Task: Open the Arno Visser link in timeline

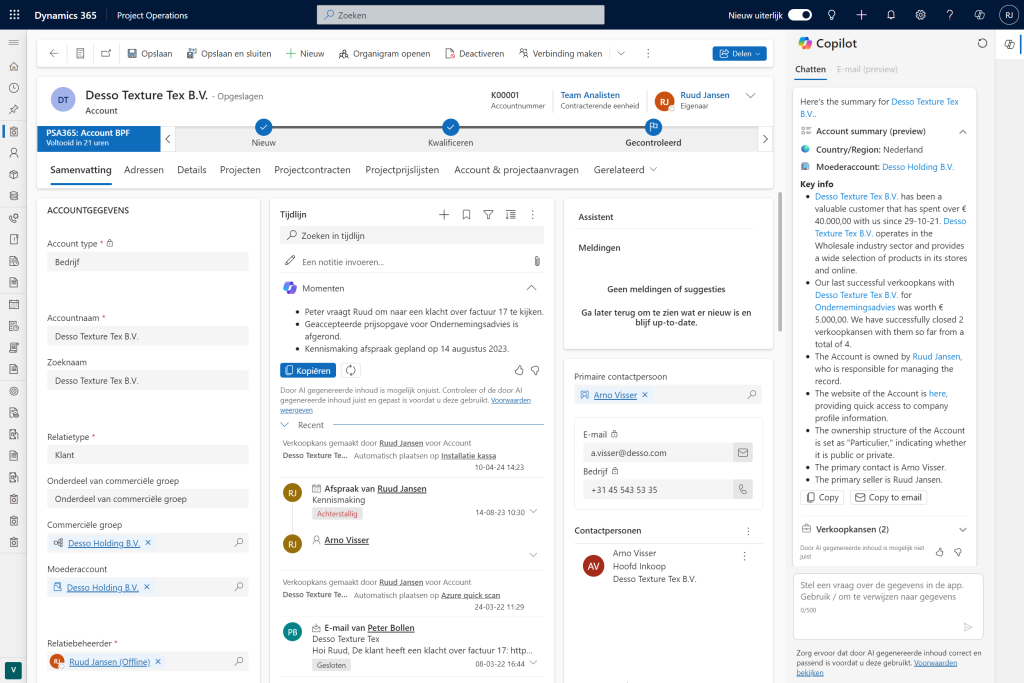Action: (346, 540)
